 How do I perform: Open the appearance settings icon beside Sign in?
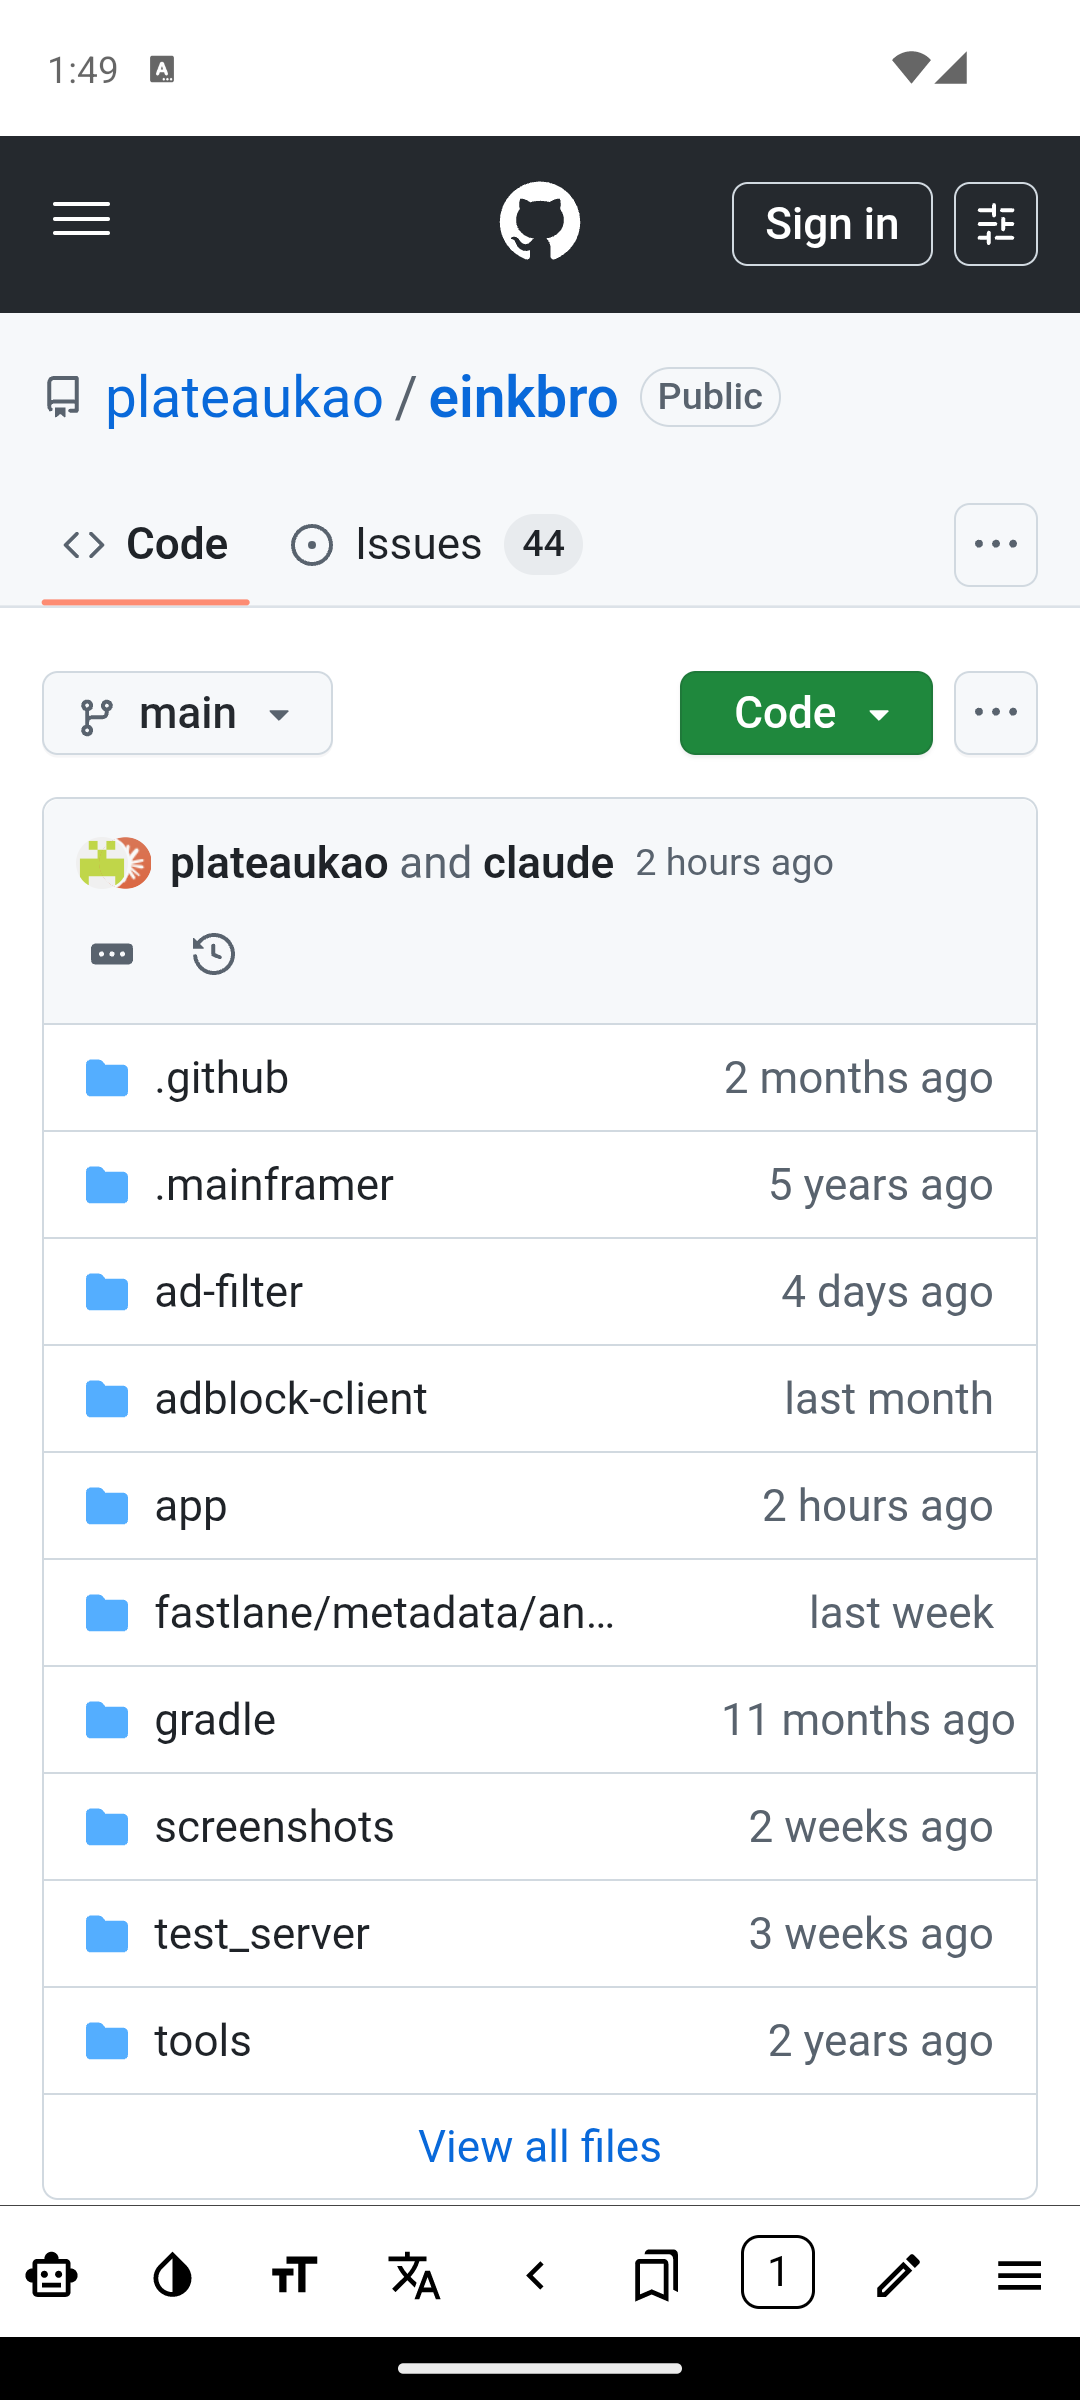pyautogui.click(x=995, y=224)
